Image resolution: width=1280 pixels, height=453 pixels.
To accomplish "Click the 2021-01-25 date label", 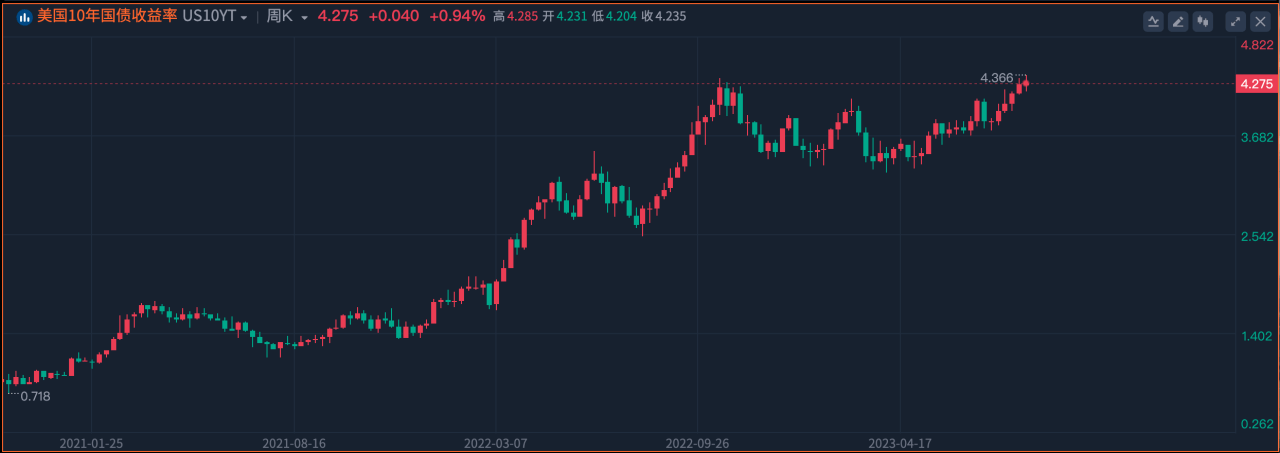I will tap(91, 441).
